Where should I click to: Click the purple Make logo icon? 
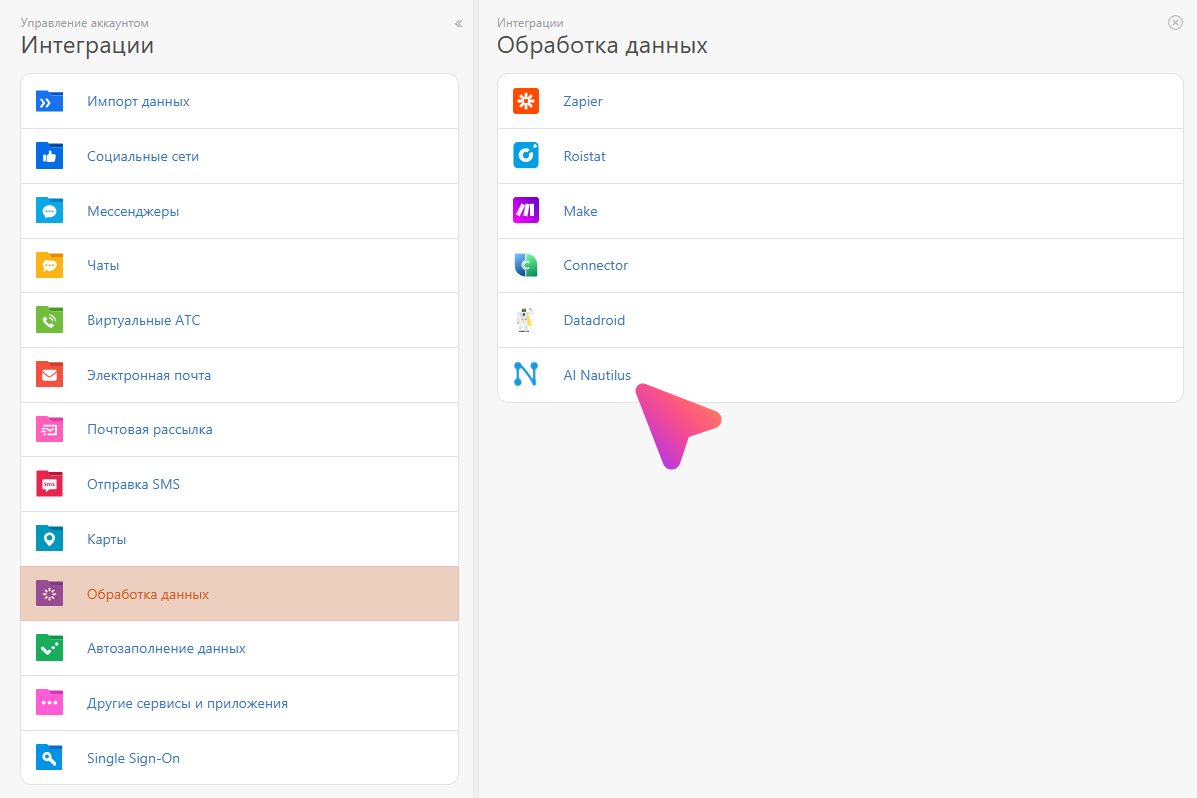[x=525, y=211]
